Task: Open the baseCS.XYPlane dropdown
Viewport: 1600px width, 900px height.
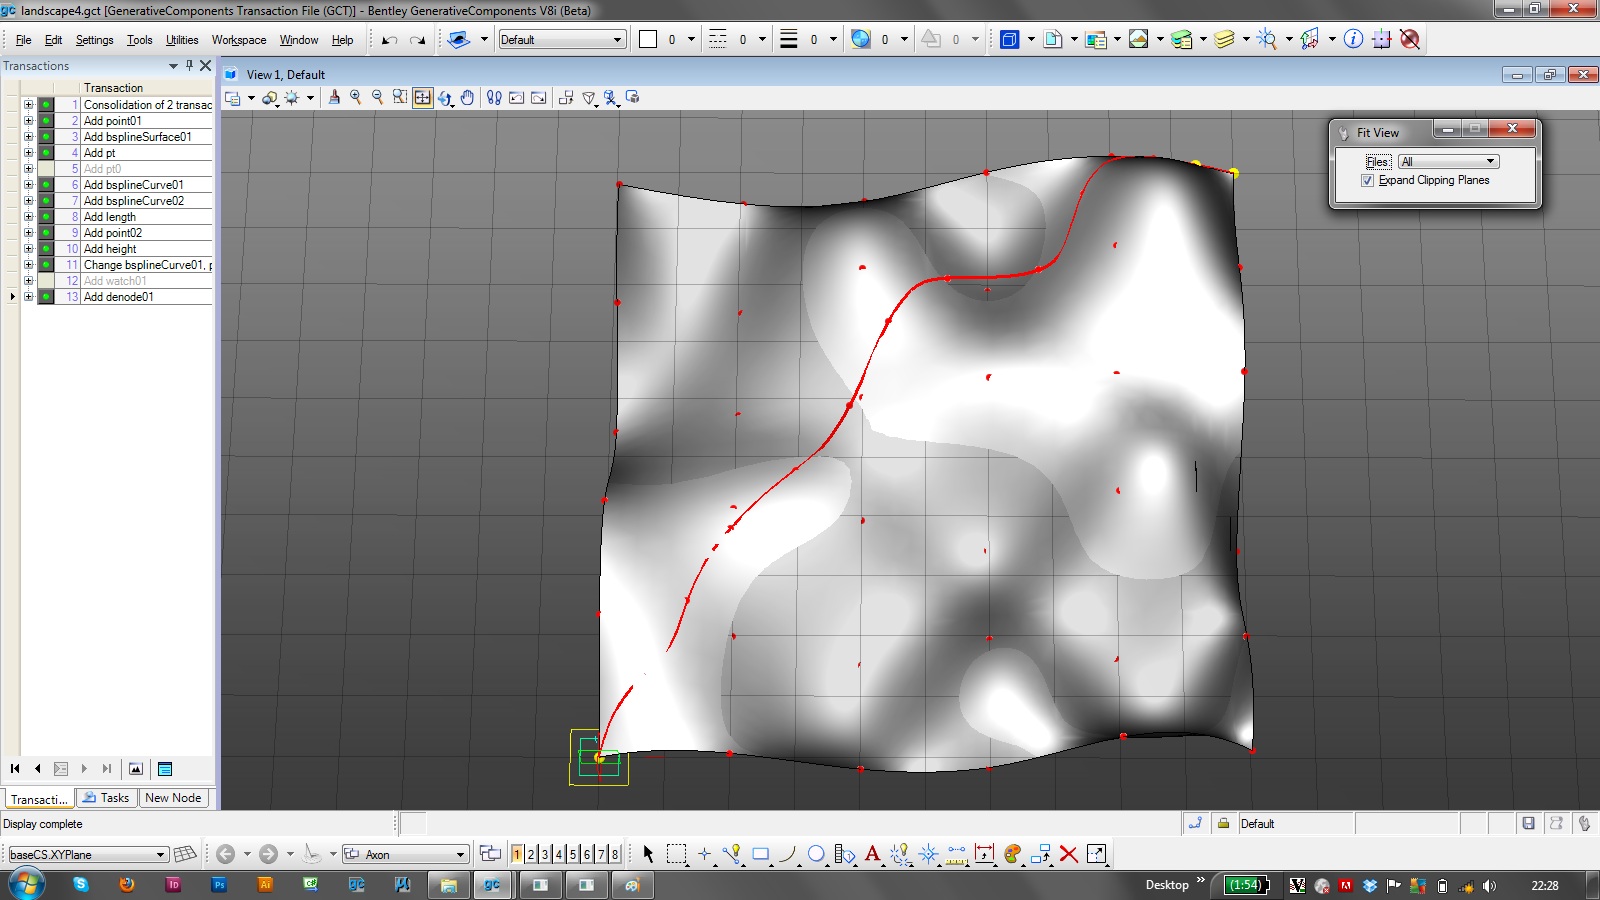Action: tap(160, 855)
